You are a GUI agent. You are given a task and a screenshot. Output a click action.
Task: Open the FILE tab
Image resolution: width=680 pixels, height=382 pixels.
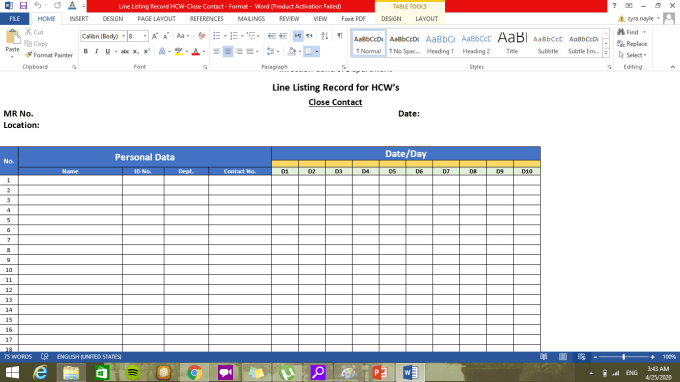tap(15, 19)
